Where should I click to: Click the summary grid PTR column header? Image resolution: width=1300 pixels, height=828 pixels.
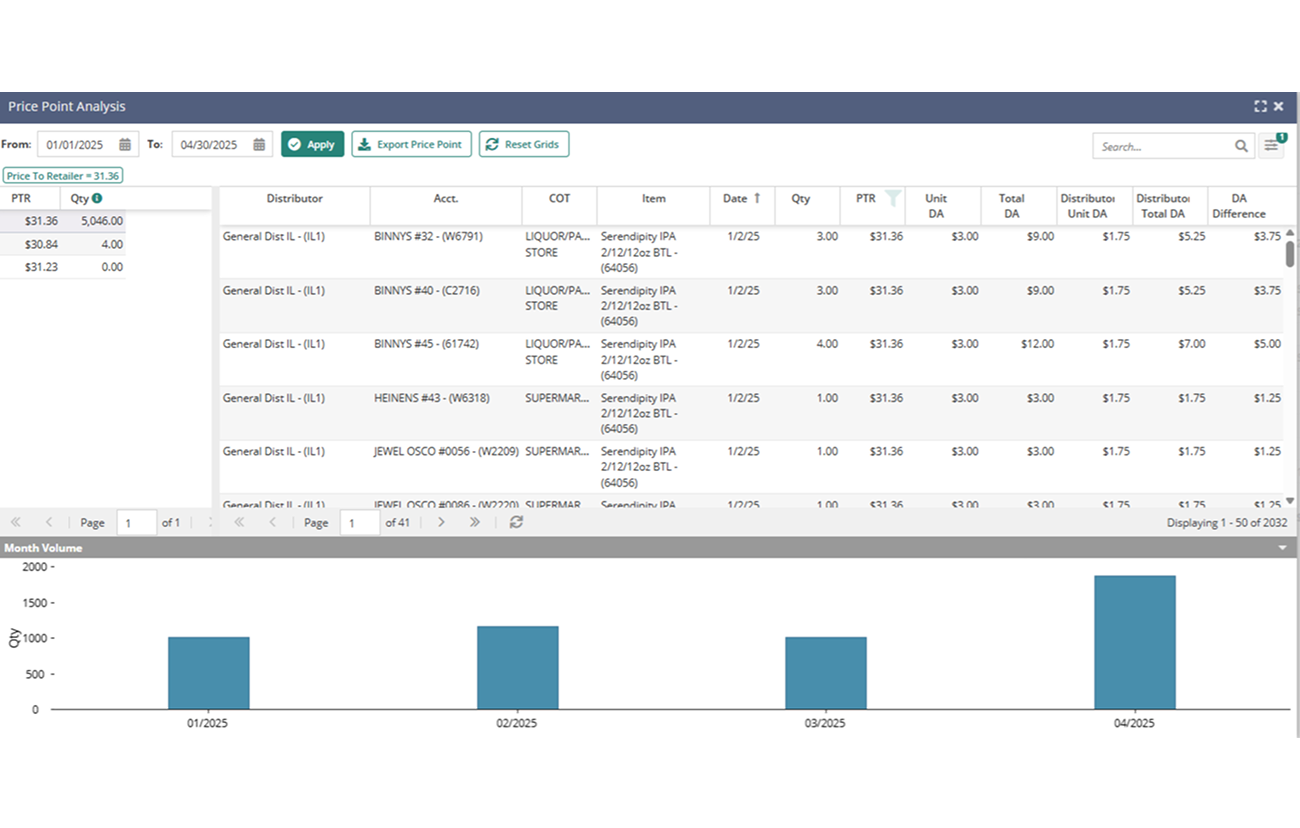[30, 198]
